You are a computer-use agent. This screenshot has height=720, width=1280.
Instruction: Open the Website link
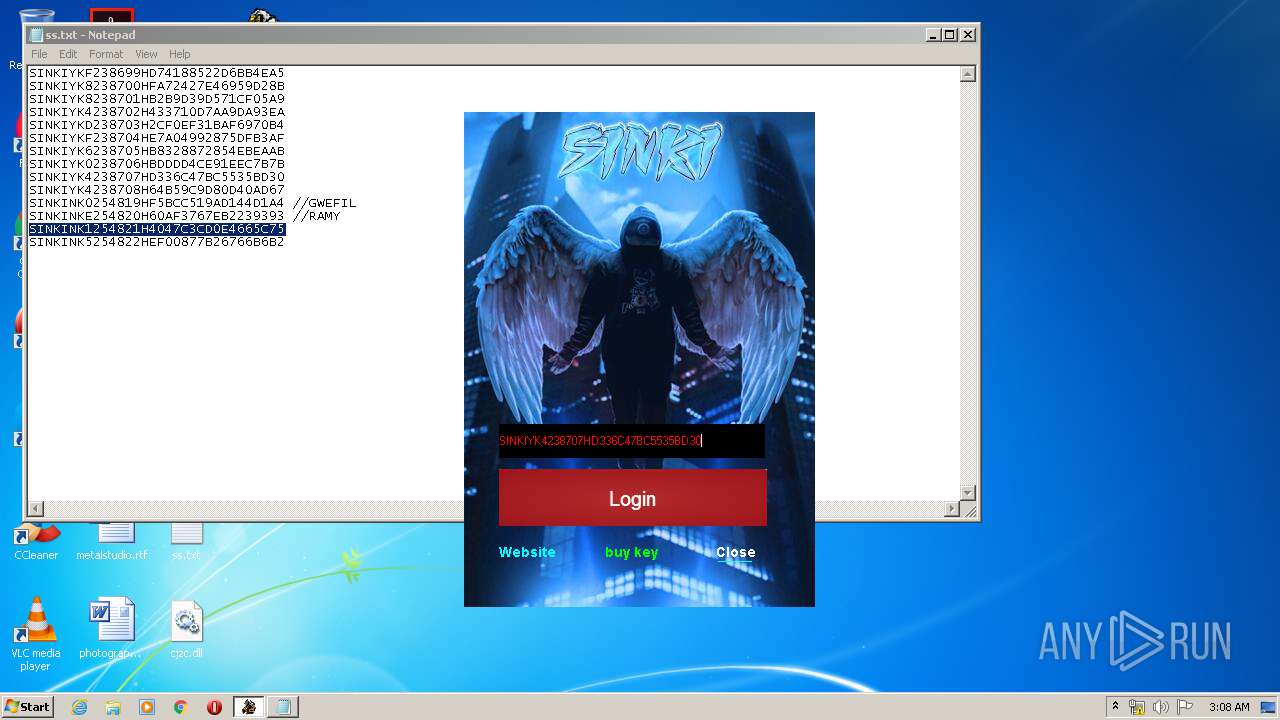pos(527,552)
